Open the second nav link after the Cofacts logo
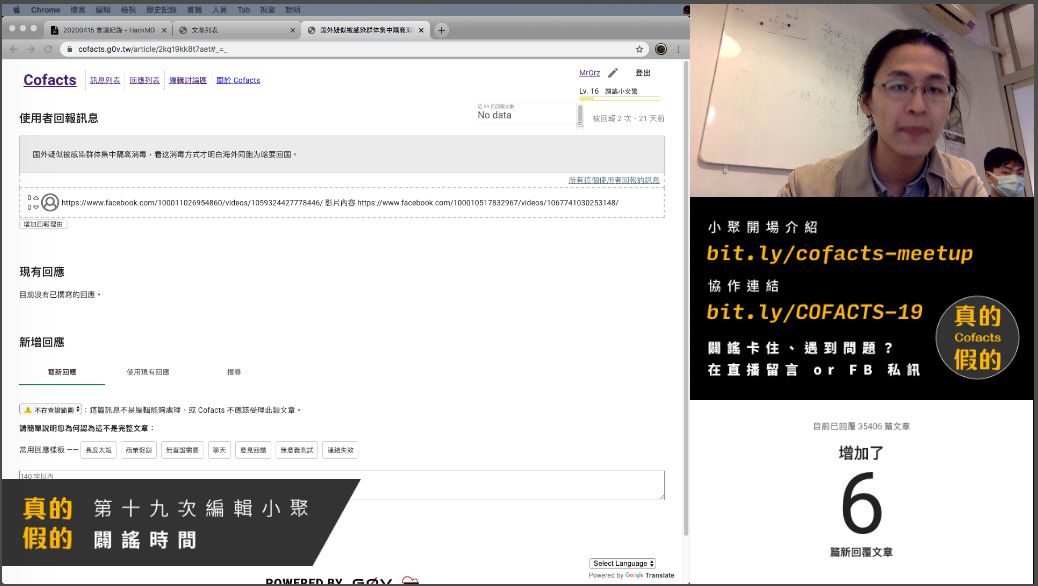 [144, 80]
